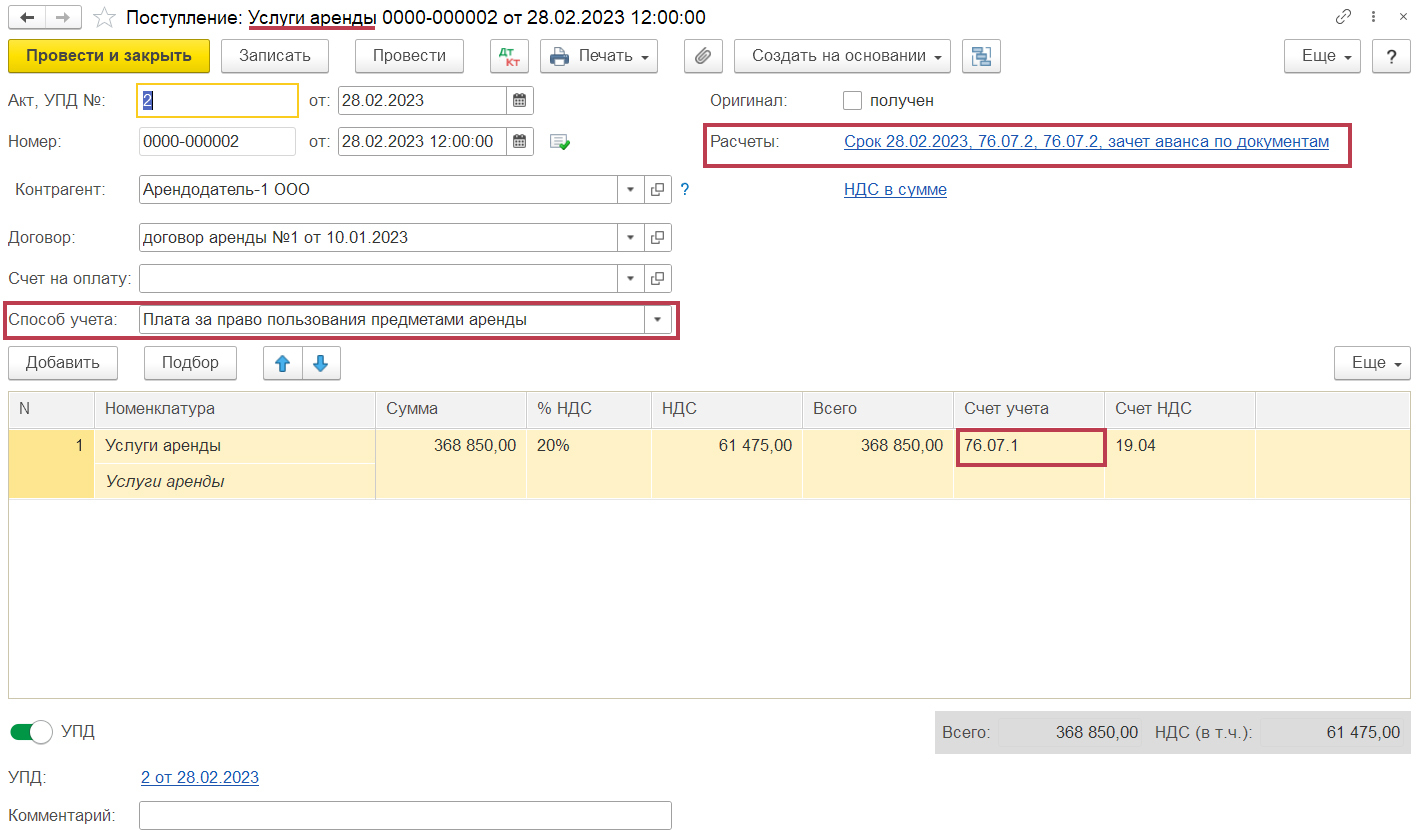Open the НДС в сумме link
The image size is (1421, 836).
pyautogui.click(x=895, y=189)
